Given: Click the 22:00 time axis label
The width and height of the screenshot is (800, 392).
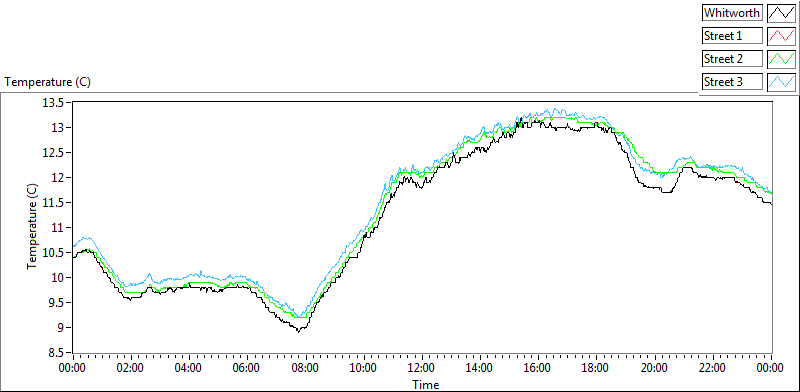Looking at the screenshot, I should click(713, 368).
